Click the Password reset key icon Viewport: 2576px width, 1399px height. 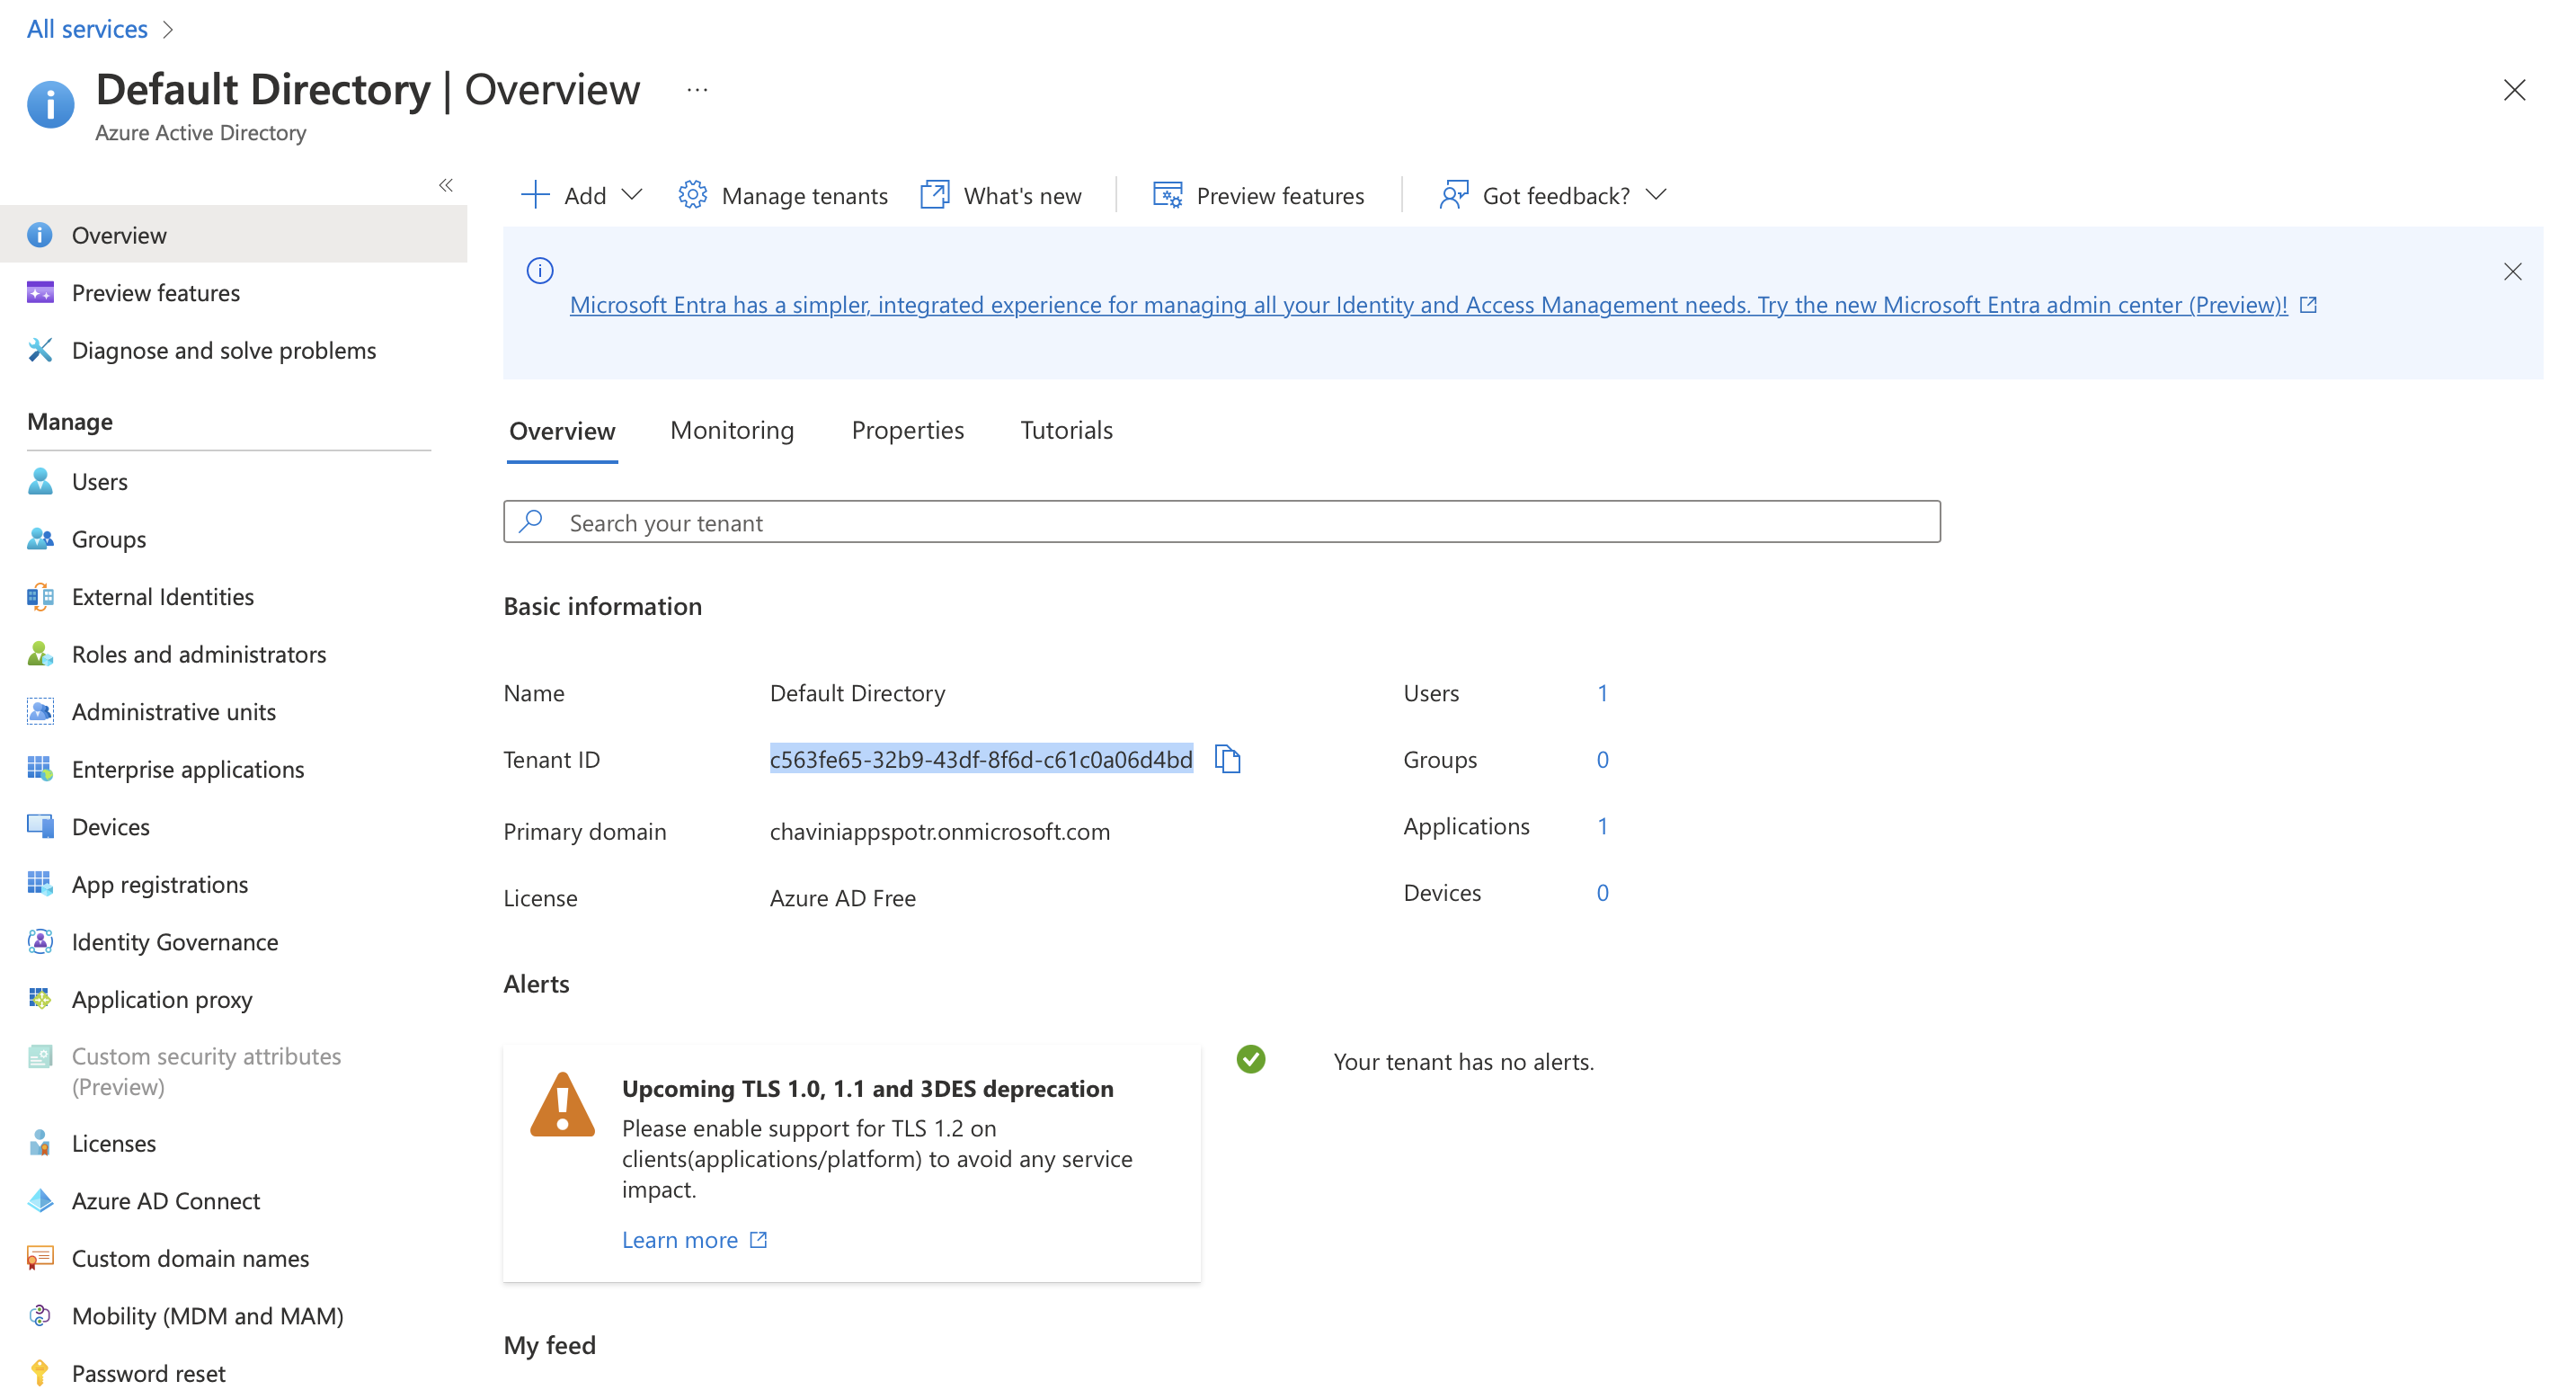pyautogui.click(x=40, y=1373)
